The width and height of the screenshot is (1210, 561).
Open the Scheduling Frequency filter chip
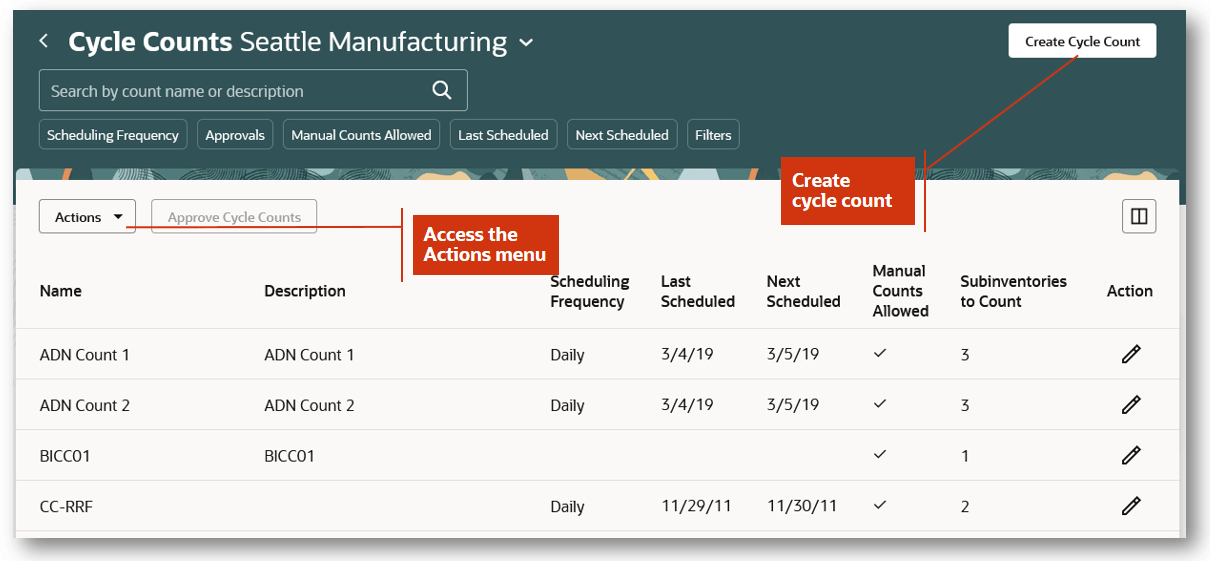tap(112, 135)
